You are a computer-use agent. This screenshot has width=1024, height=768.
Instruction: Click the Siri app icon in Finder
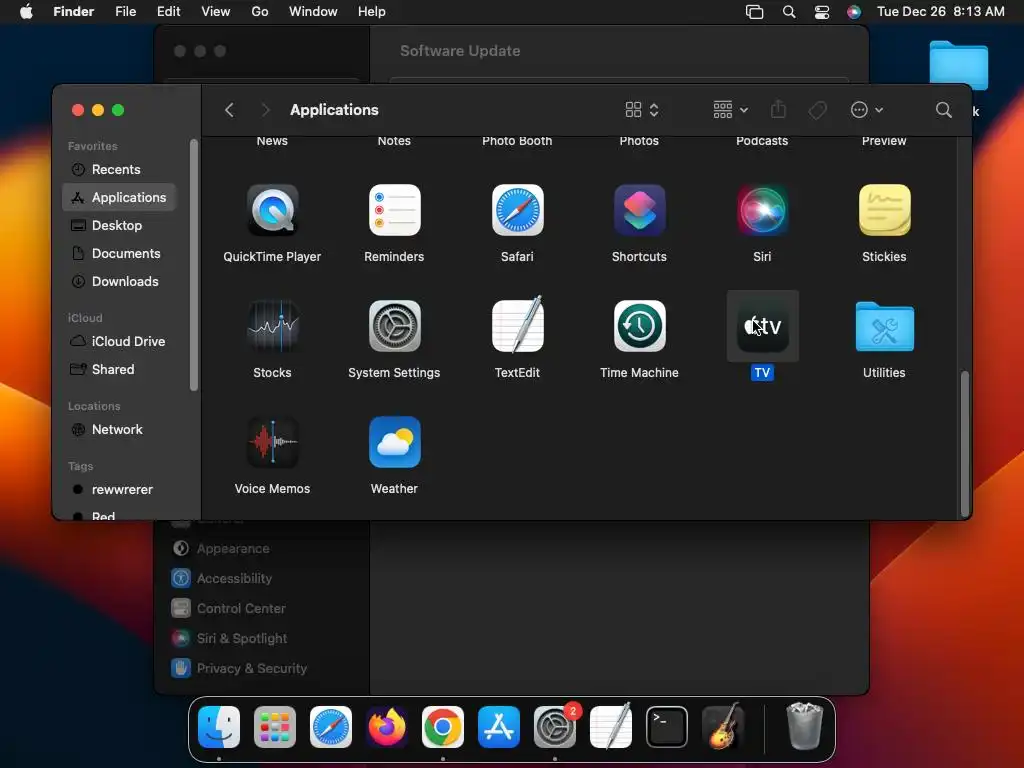tap(762, 210)
